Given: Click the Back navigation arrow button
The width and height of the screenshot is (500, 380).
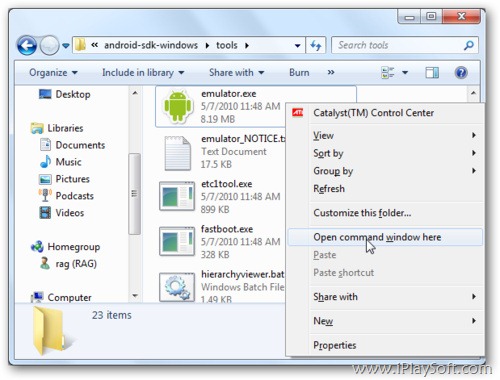Looking at the screenshot, I should [27, 45].
